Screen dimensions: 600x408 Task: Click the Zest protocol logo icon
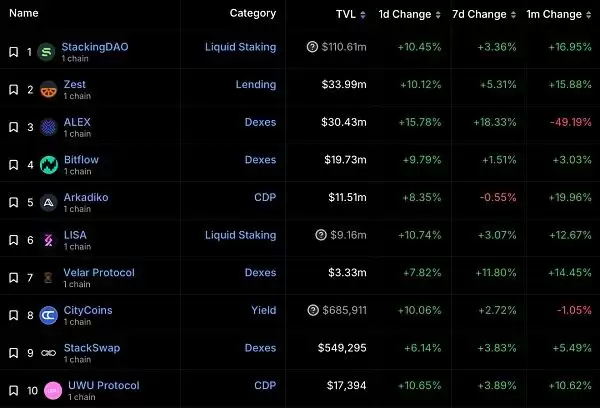coord(46,90)
